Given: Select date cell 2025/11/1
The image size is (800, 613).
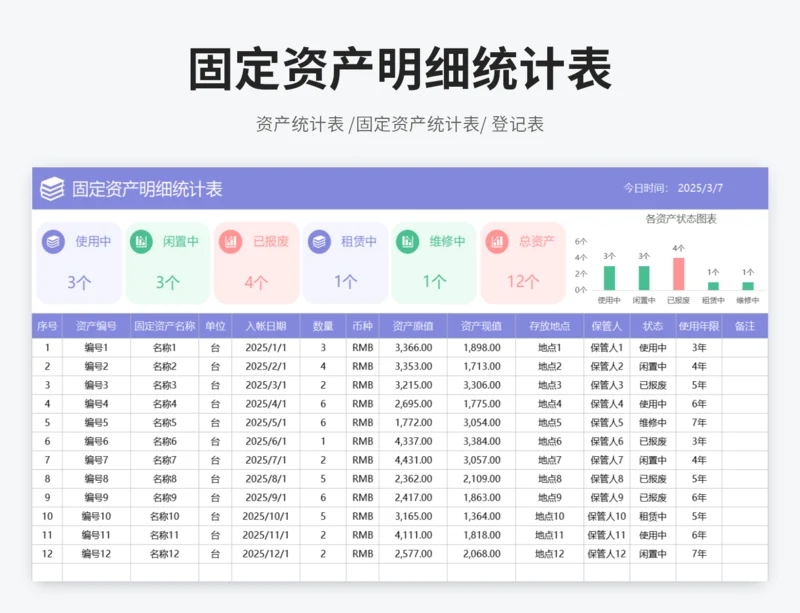Looking at the screenshot, I should tap(266, 535).
